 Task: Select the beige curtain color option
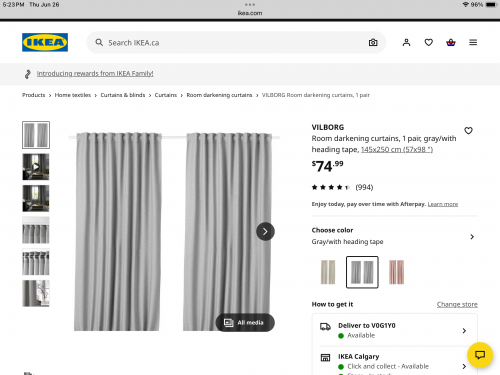328,272
